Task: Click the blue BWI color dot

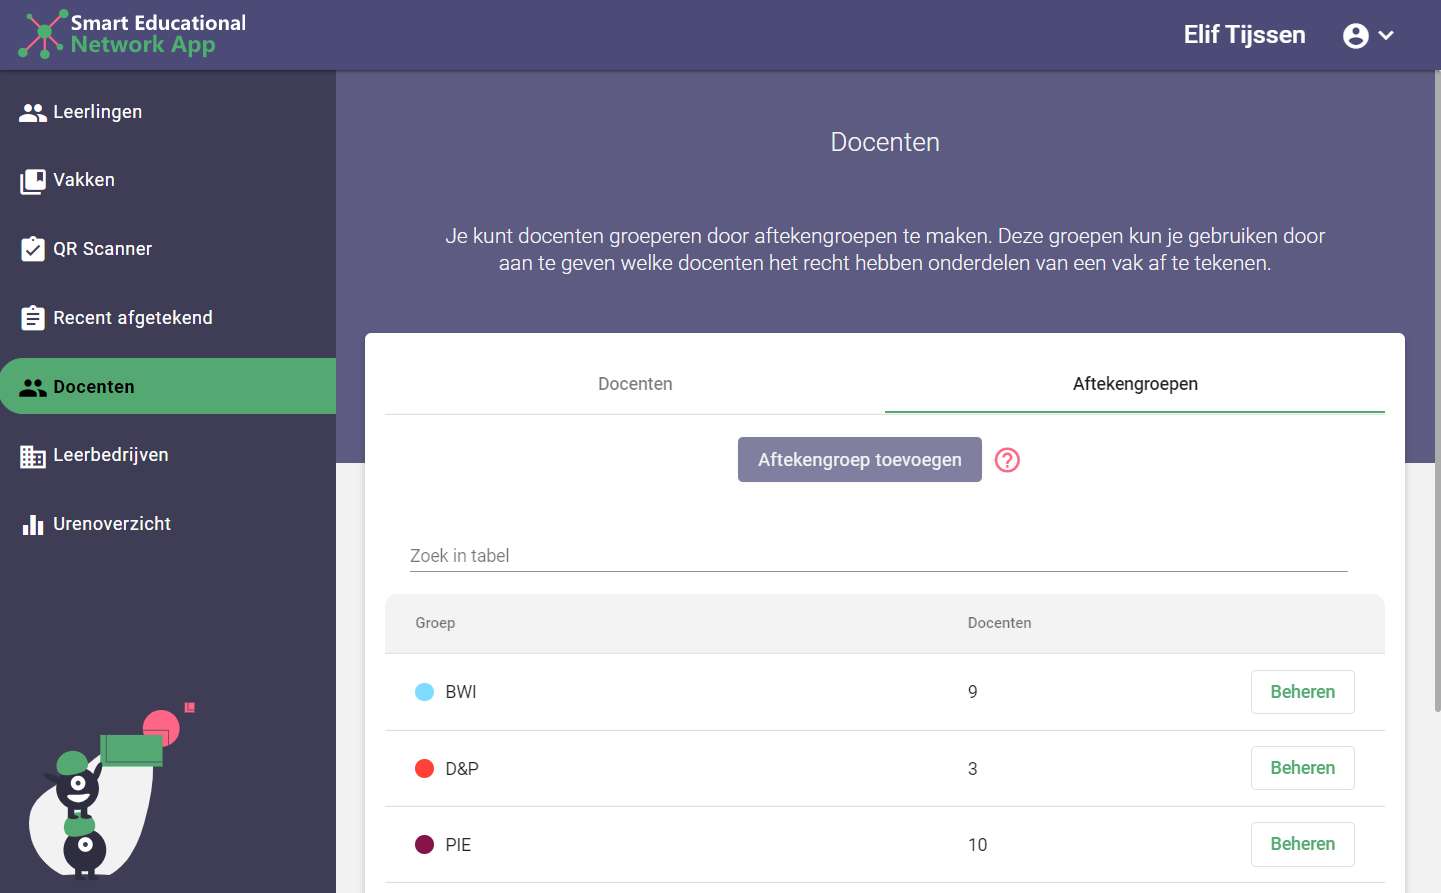Action: pyautogui.click(x=424, y=692)
